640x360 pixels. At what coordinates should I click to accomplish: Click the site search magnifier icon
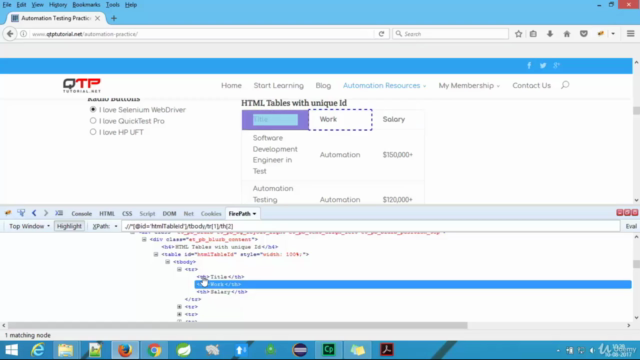565,85
